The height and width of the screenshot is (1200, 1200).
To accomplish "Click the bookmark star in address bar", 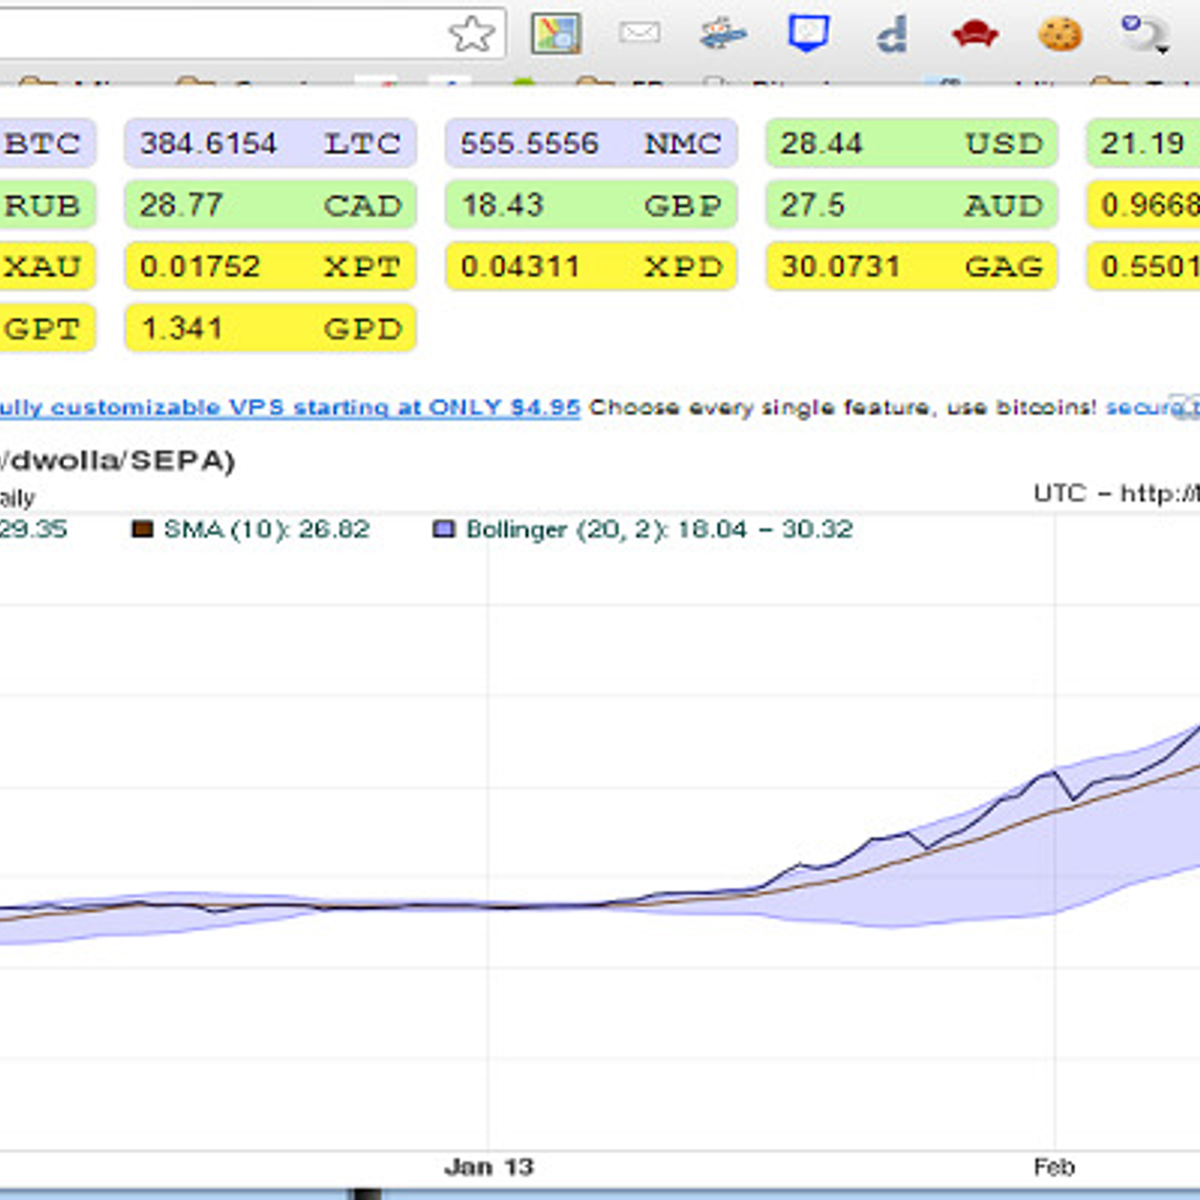I will click(471, 34).
